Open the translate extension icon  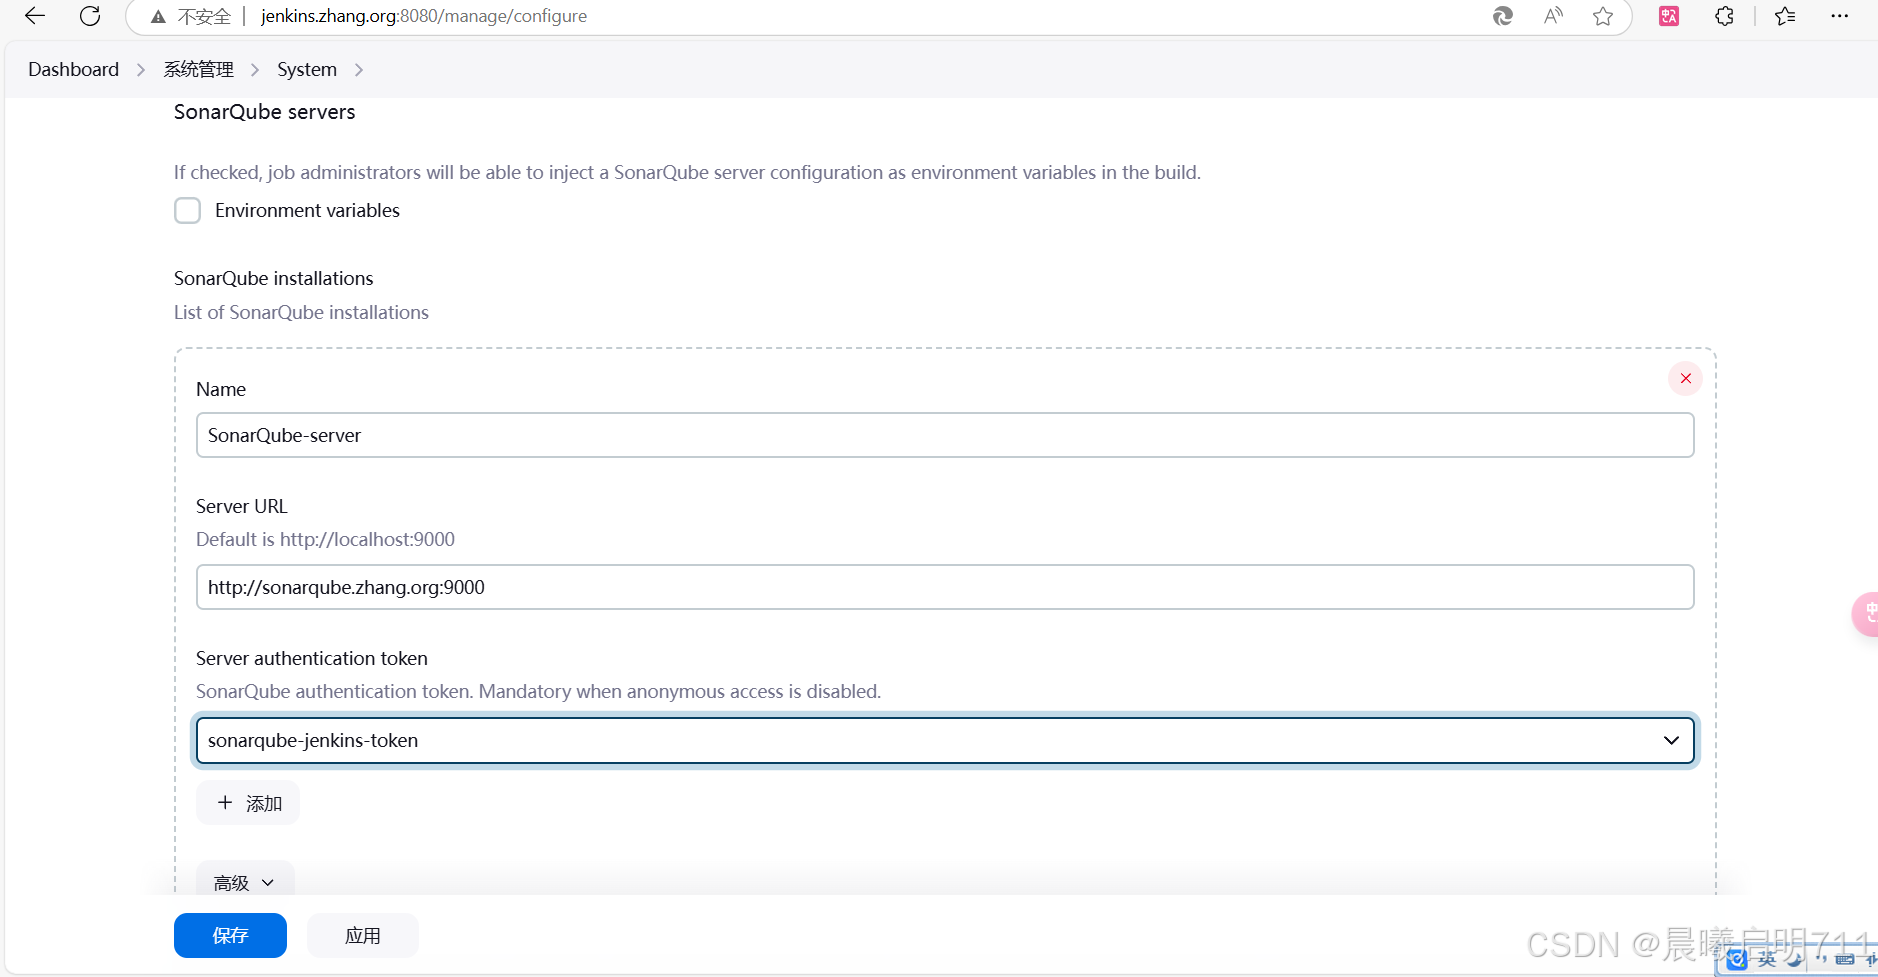(1669, 16)
